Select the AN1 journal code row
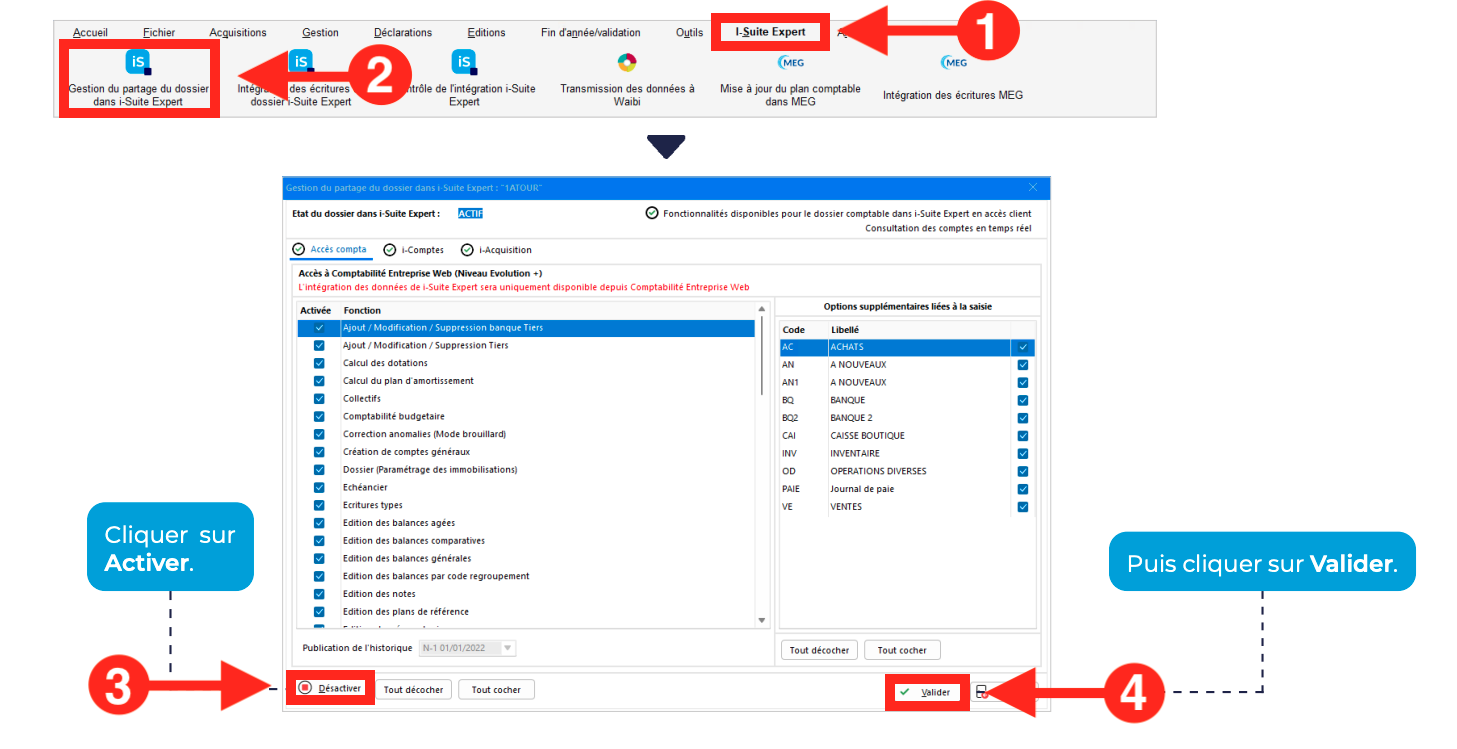Screen dimensions: 1457x749 (907, 383)
